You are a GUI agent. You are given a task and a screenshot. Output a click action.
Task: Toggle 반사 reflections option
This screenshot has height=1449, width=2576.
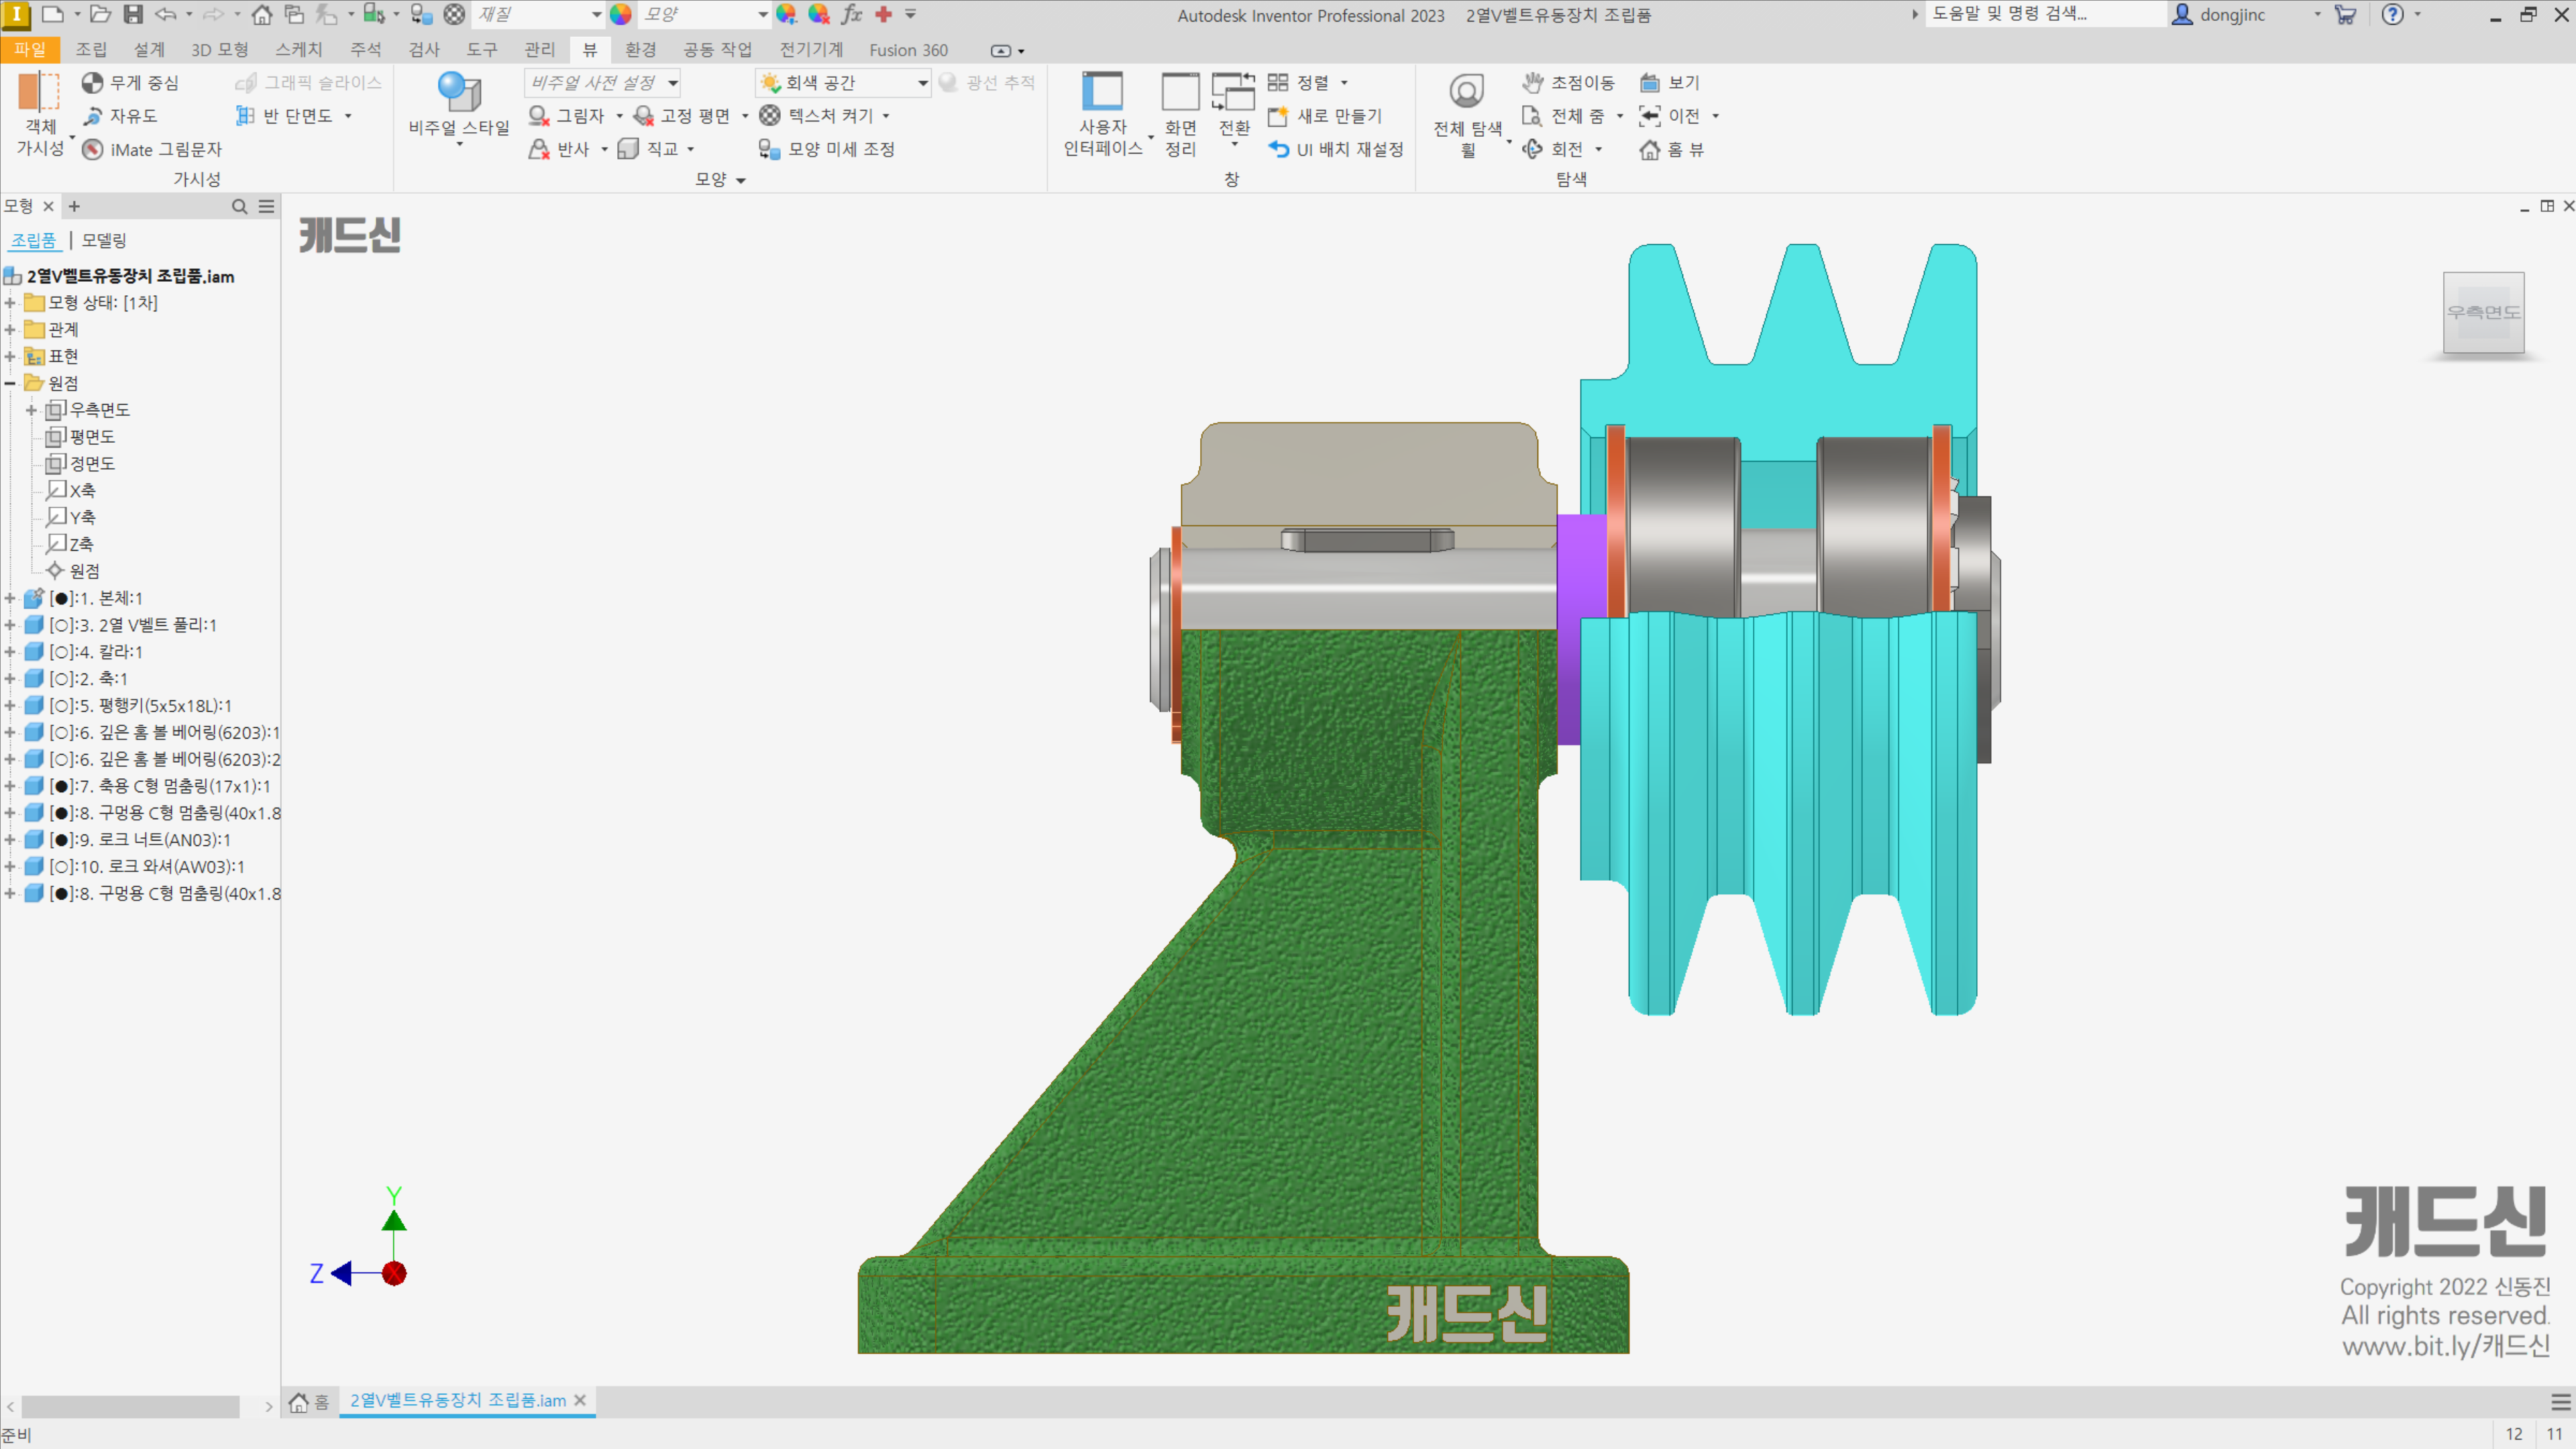point(559,149)
